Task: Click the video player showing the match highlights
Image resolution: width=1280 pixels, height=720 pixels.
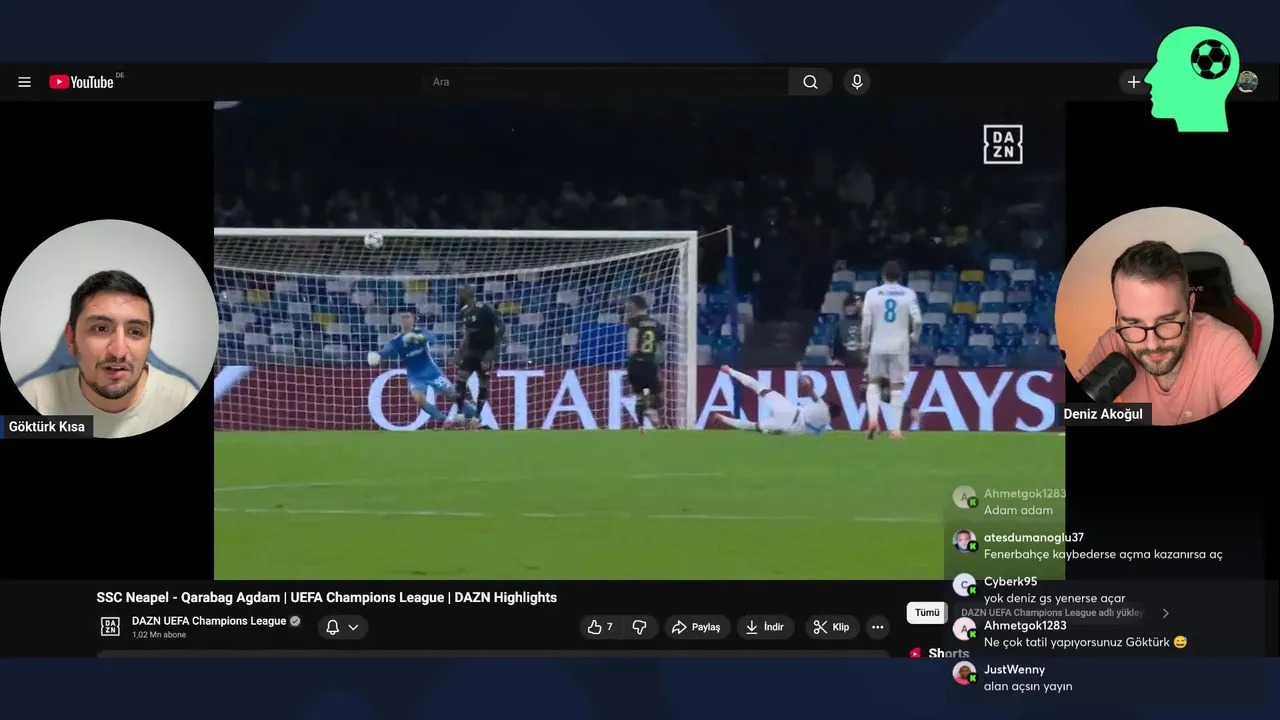Action: click(639, 340)
